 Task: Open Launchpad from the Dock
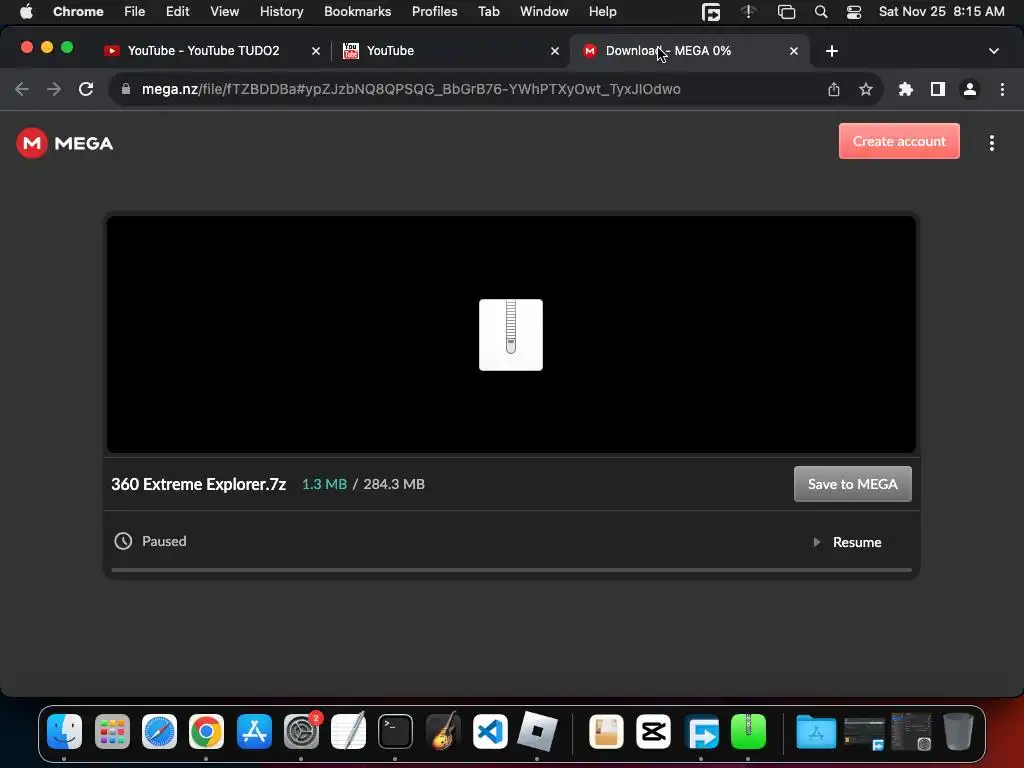tap(112, 731)
